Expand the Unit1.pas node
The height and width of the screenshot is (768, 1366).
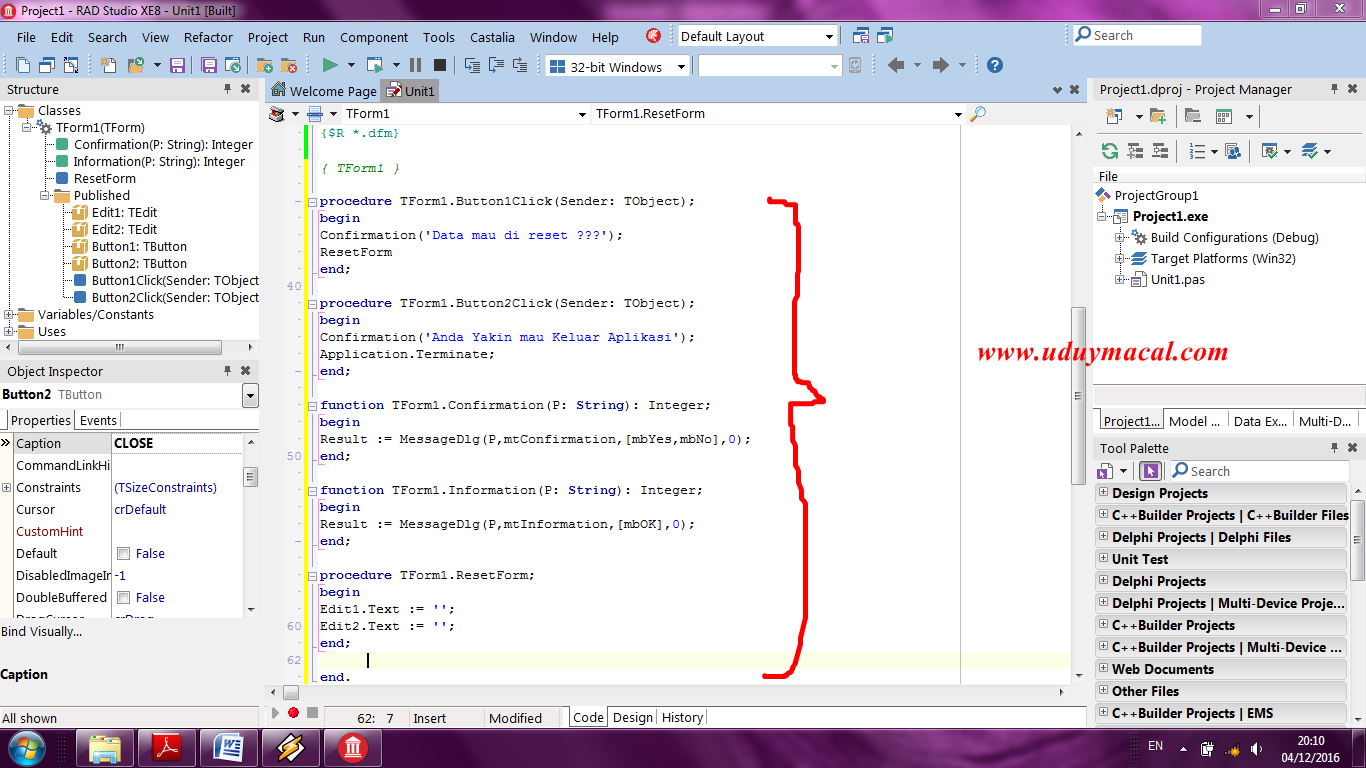click(x=1120, y=280)
